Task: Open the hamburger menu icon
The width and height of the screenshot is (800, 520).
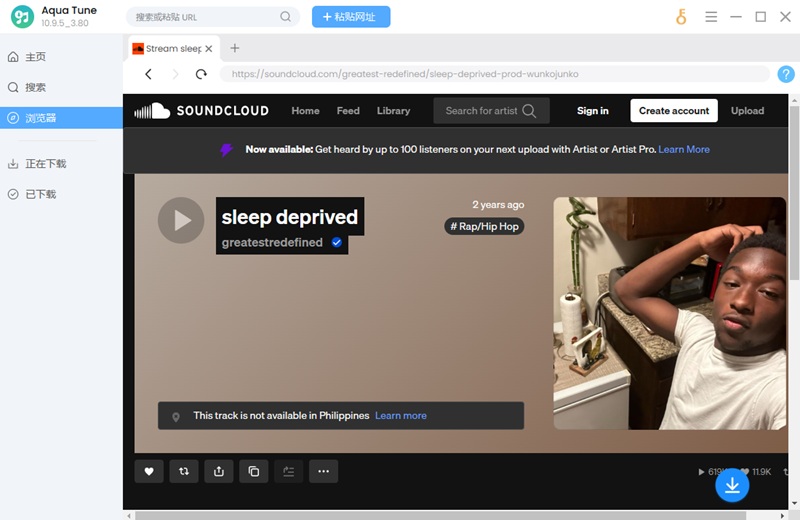Action: (711, 17)
